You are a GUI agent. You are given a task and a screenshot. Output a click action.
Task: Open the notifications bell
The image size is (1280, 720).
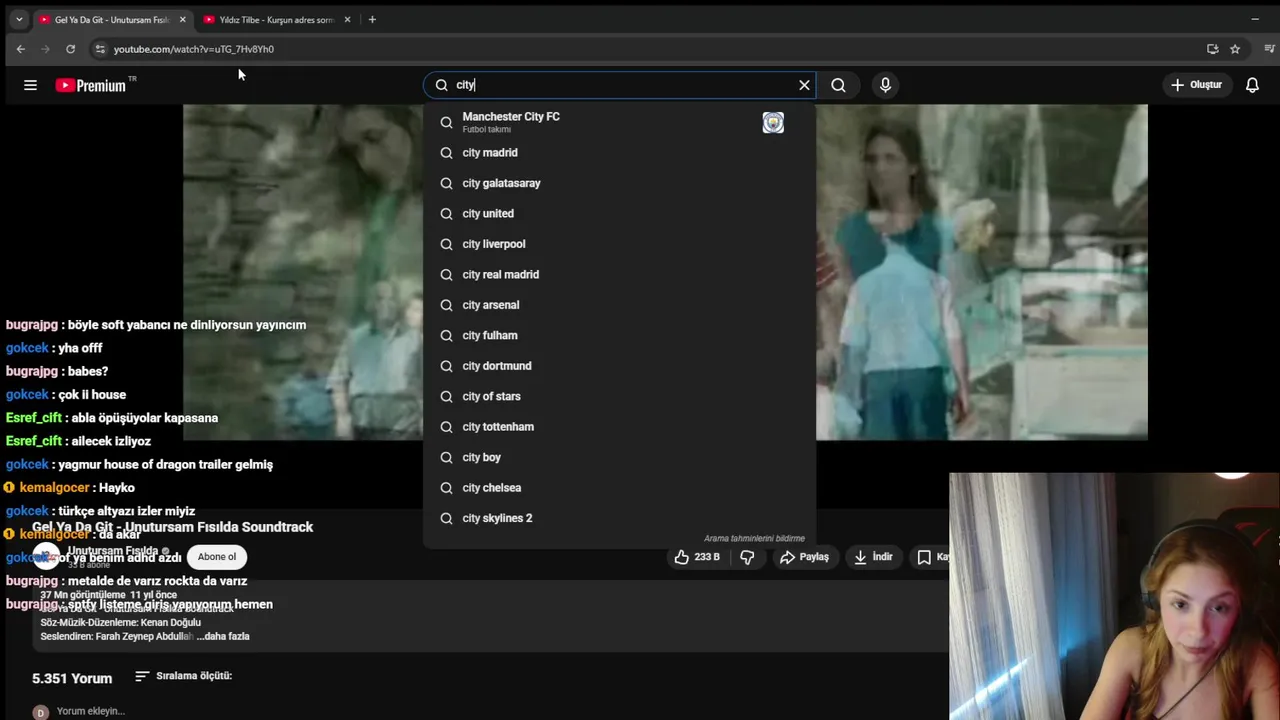point(1252,85)
